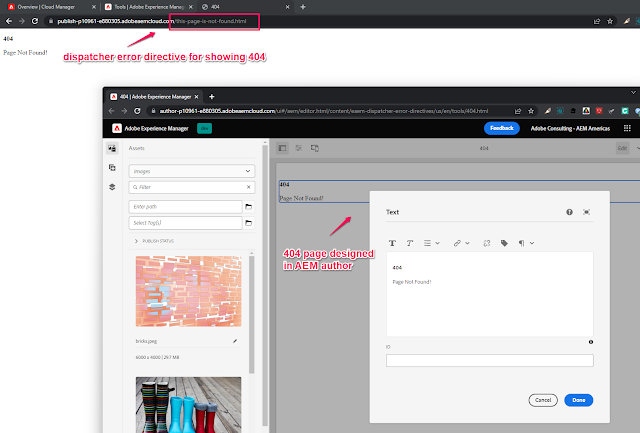640x433 pixels.
Task: Click the Select Tag(s) field
Action: click(x=185, y=223)
